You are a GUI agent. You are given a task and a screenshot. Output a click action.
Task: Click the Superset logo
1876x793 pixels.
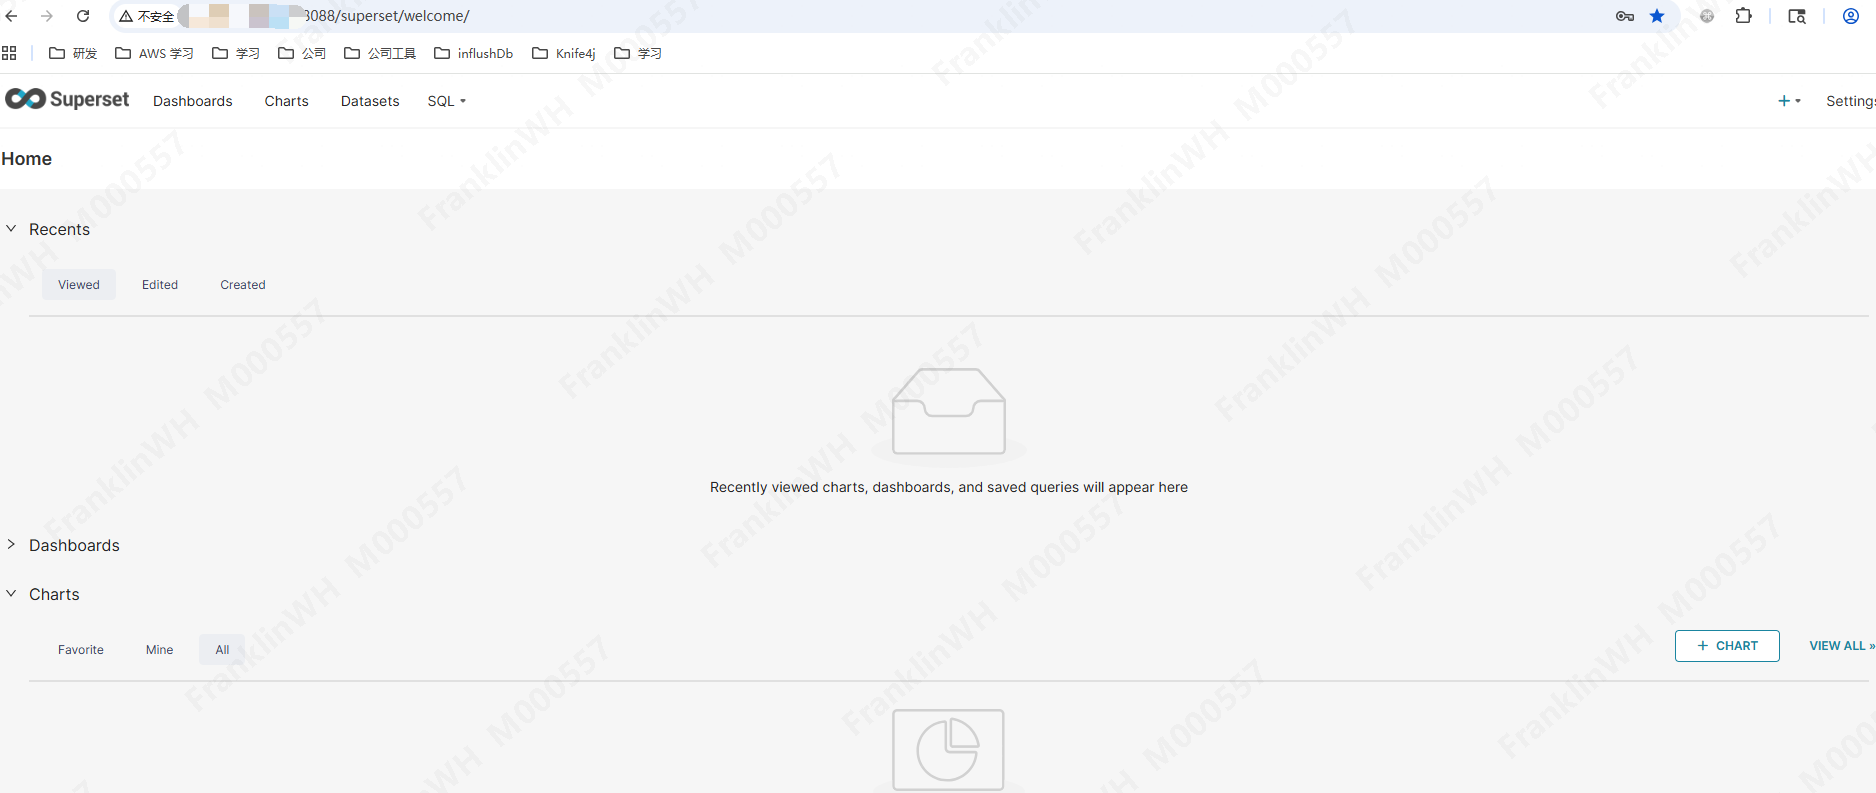pos(67,99)
